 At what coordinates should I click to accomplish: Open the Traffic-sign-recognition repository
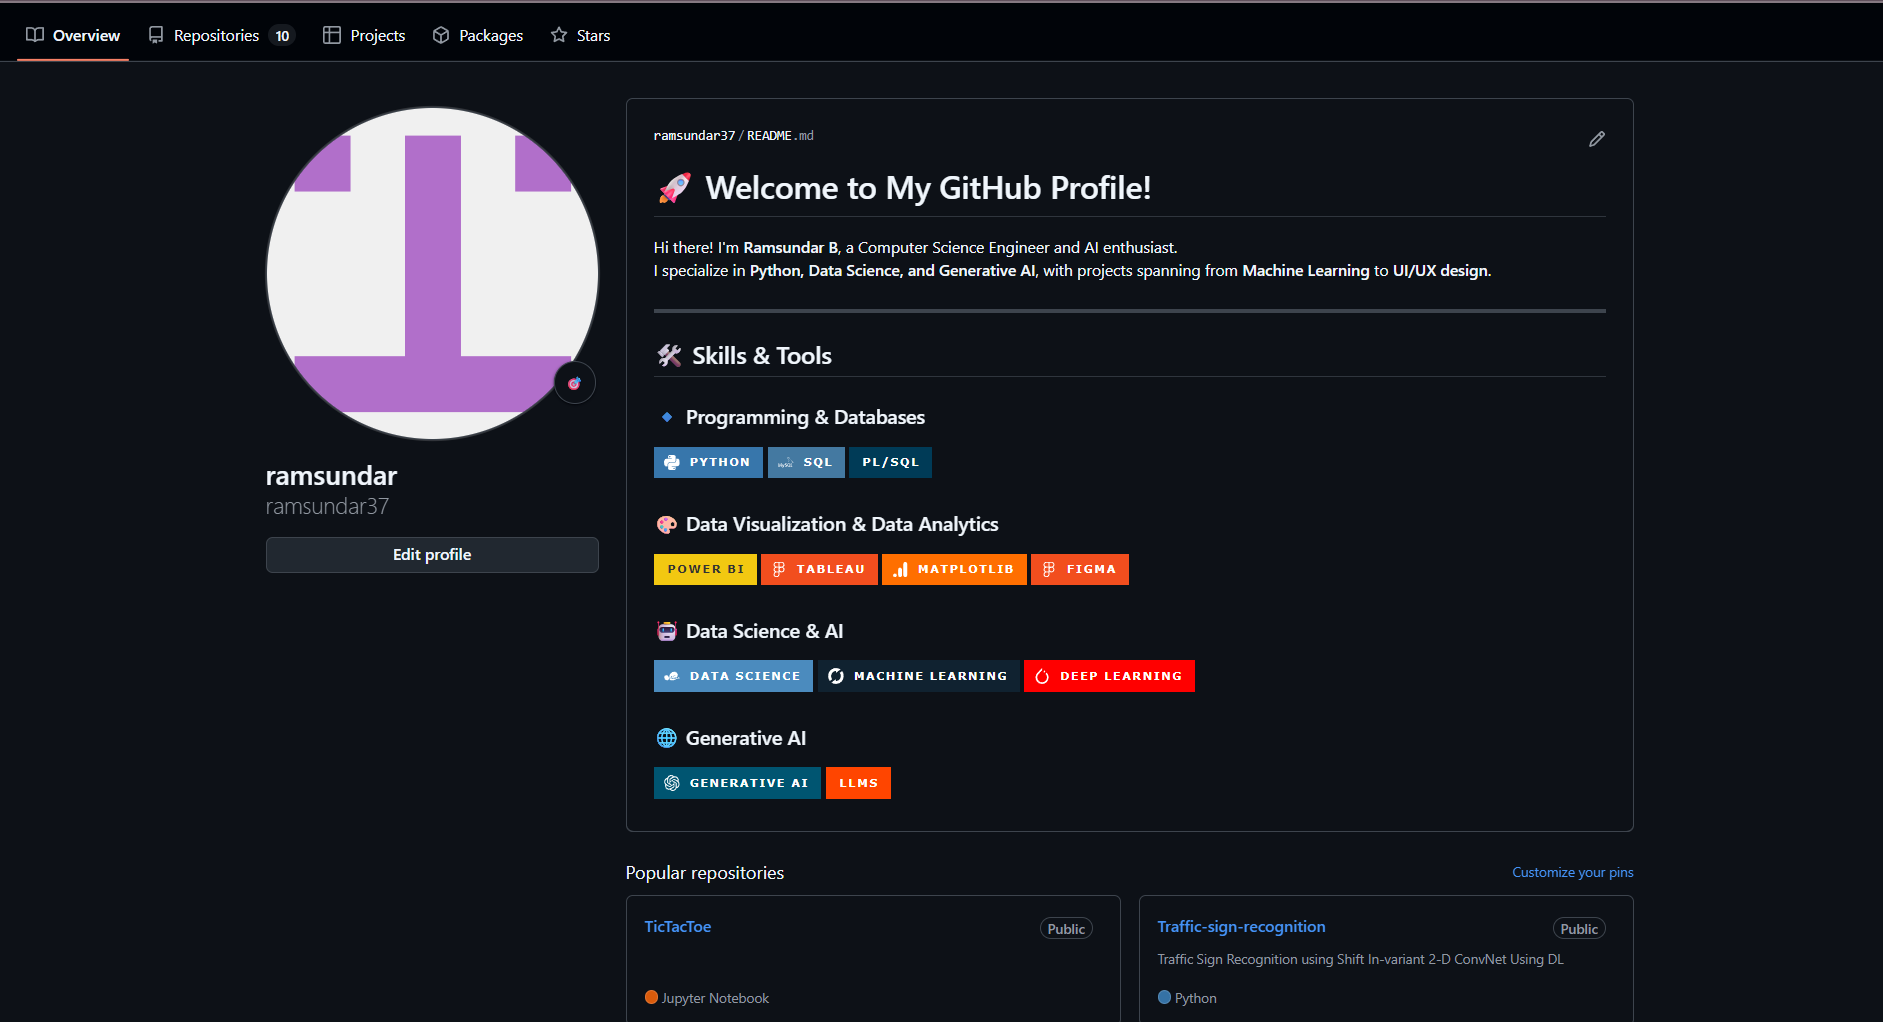pyautogui.click(x=1241, y=927)
